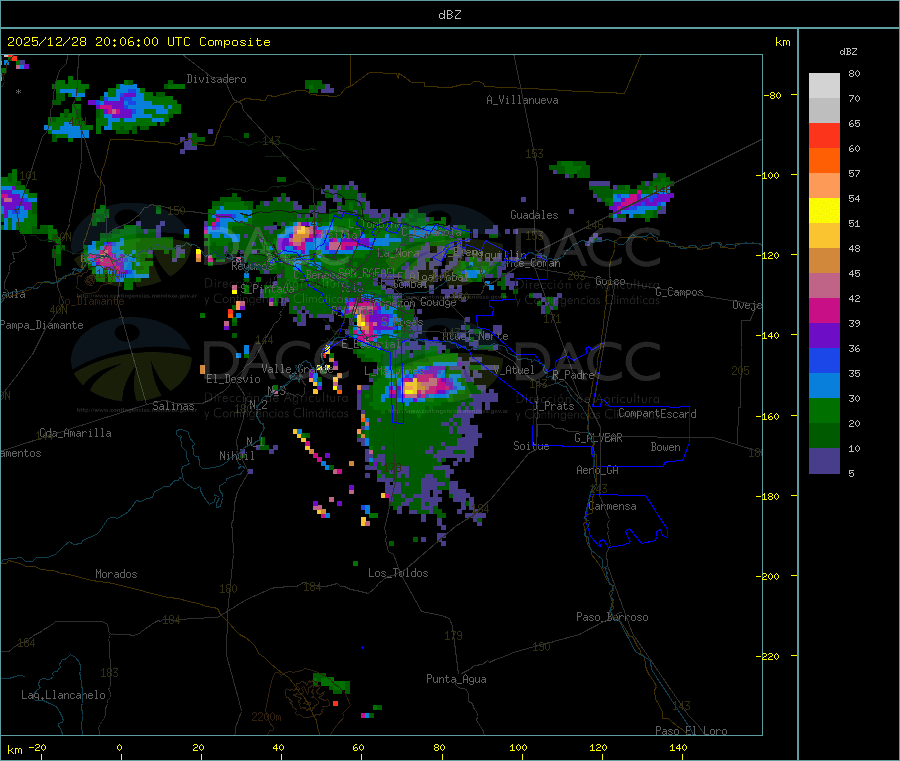Viewport: 900px width, 761px height.
Task: Click the grey 70 dBZ legend swatch
Action: pos(824,111)
